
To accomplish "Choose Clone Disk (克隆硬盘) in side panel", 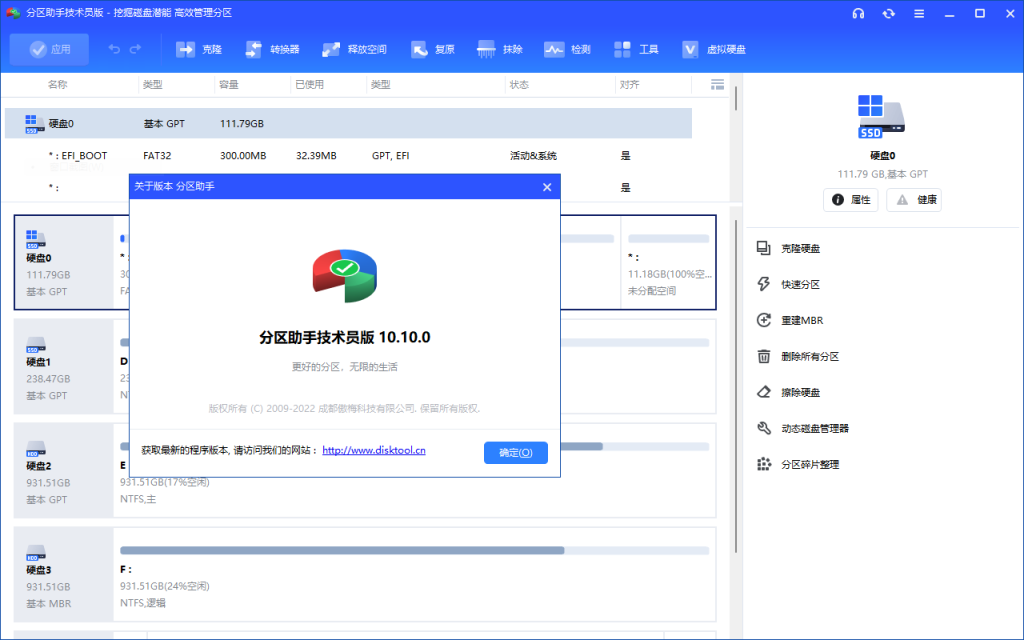I will 788,248.
